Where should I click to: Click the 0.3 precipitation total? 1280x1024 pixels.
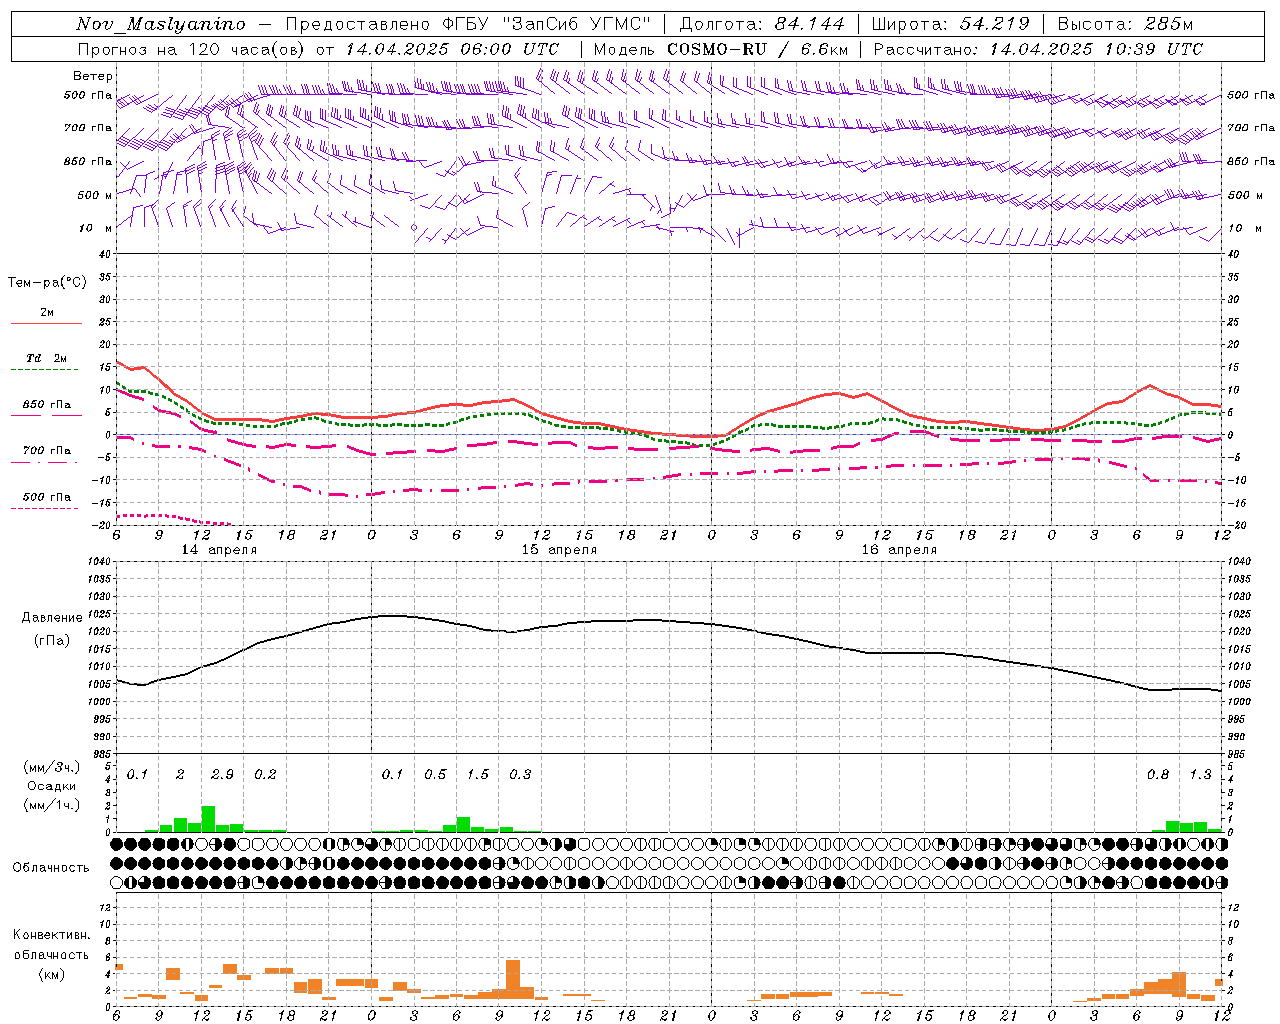click(x=520, y=775)
